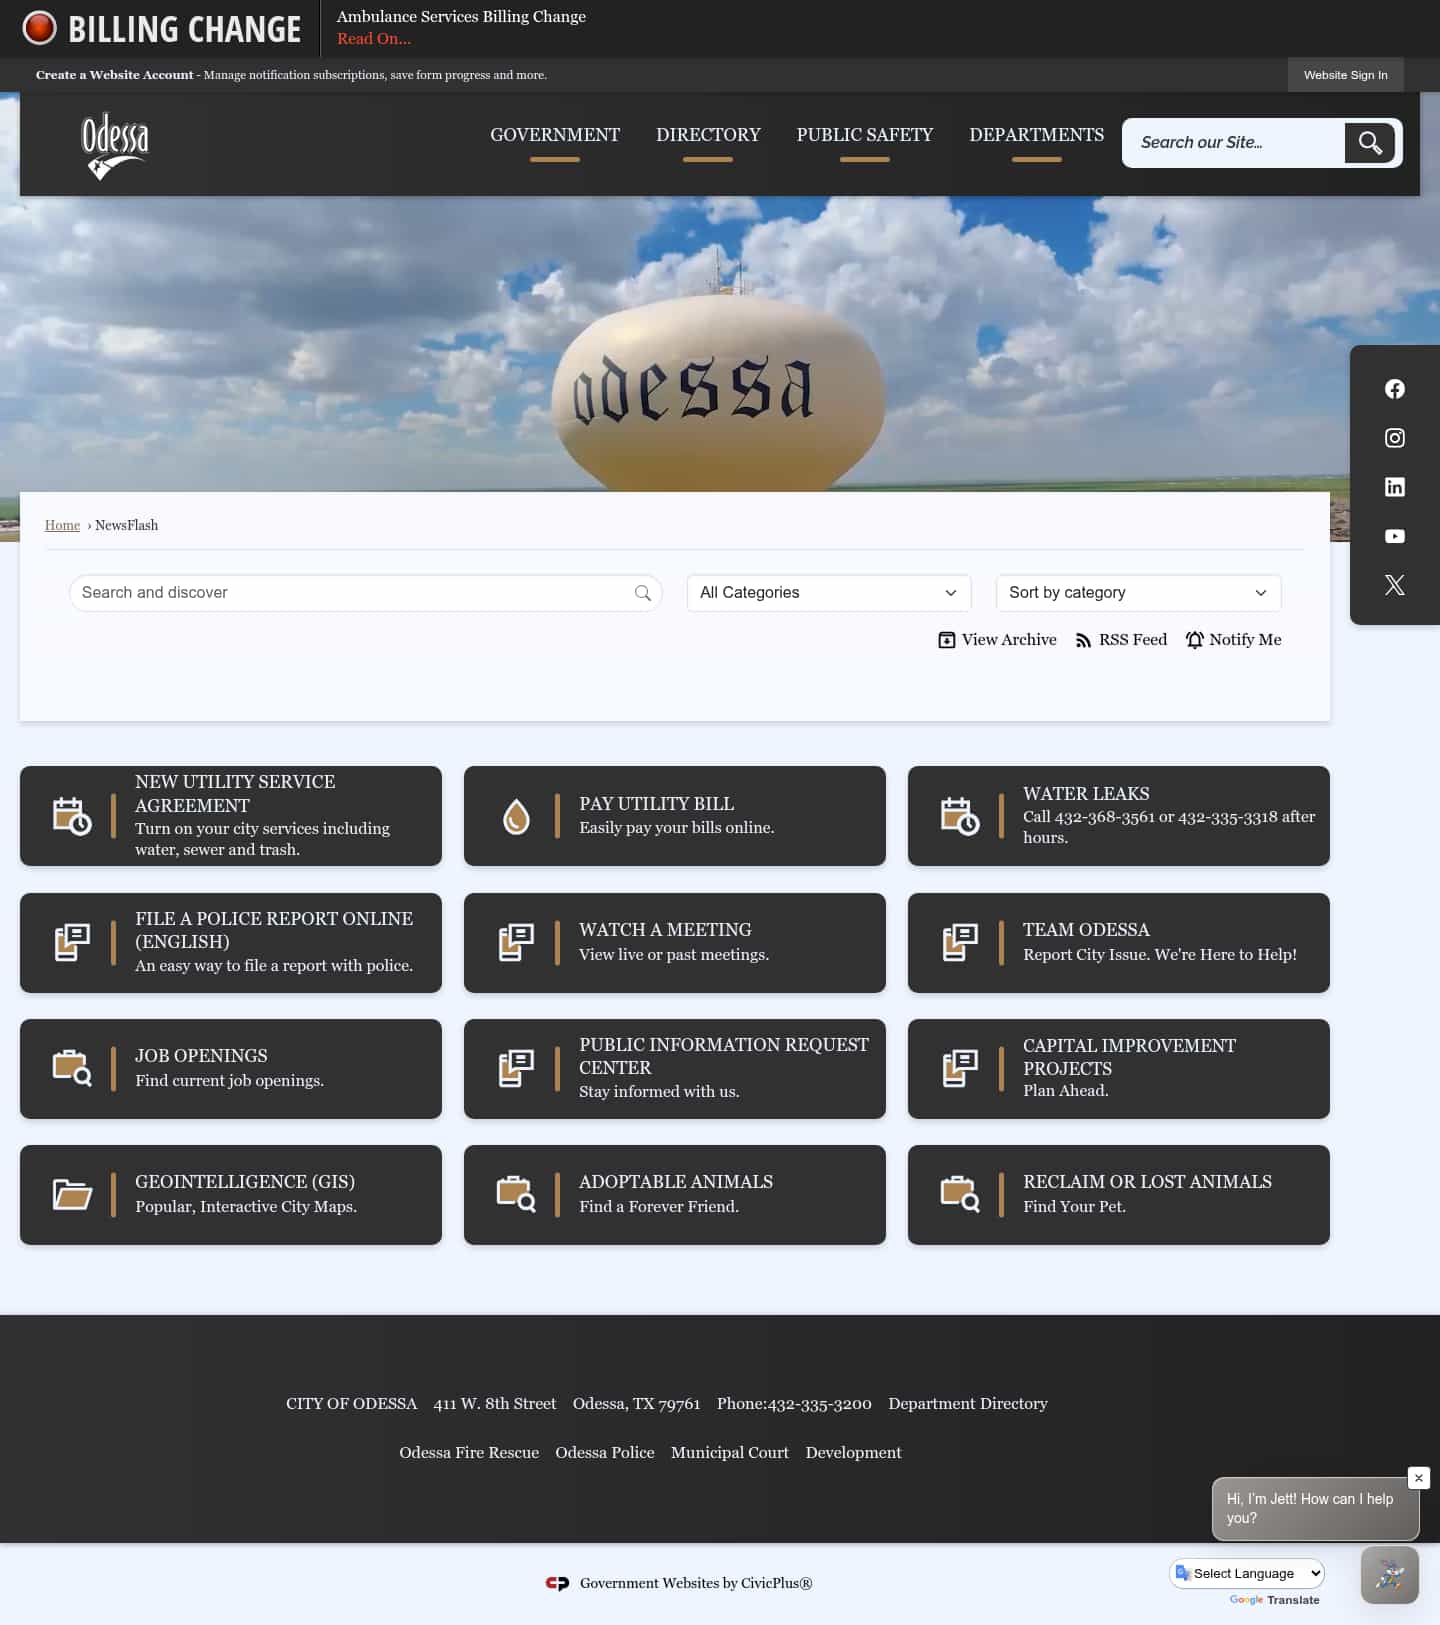Click the Department Directory footer link
The width and height of the screenshot is (1440, 1625).
coord(968,1404)
